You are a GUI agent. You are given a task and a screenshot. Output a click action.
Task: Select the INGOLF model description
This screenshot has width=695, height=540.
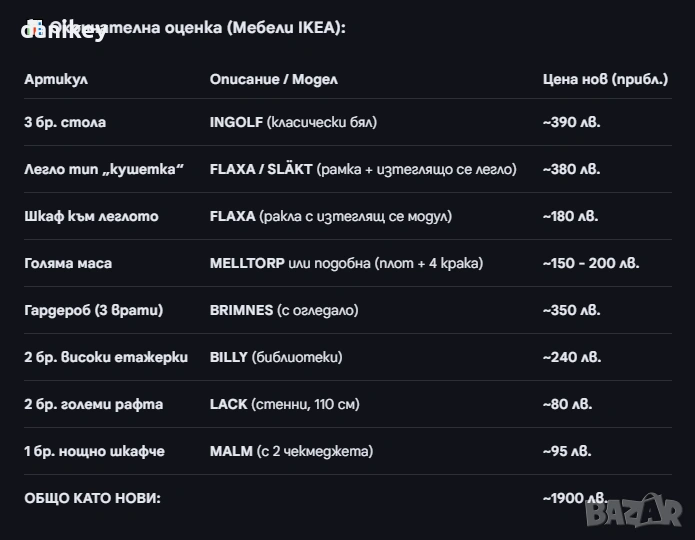(293, 122)
